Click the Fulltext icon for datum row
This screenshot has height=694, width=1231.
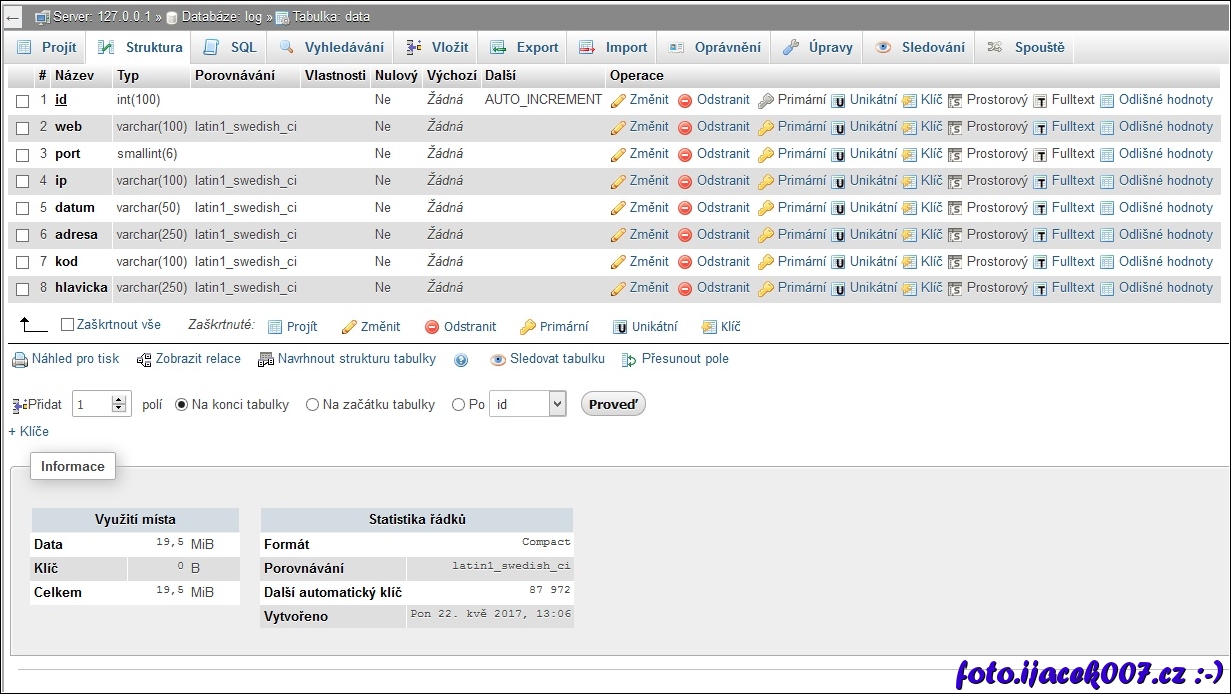(x=1040, y=208)
